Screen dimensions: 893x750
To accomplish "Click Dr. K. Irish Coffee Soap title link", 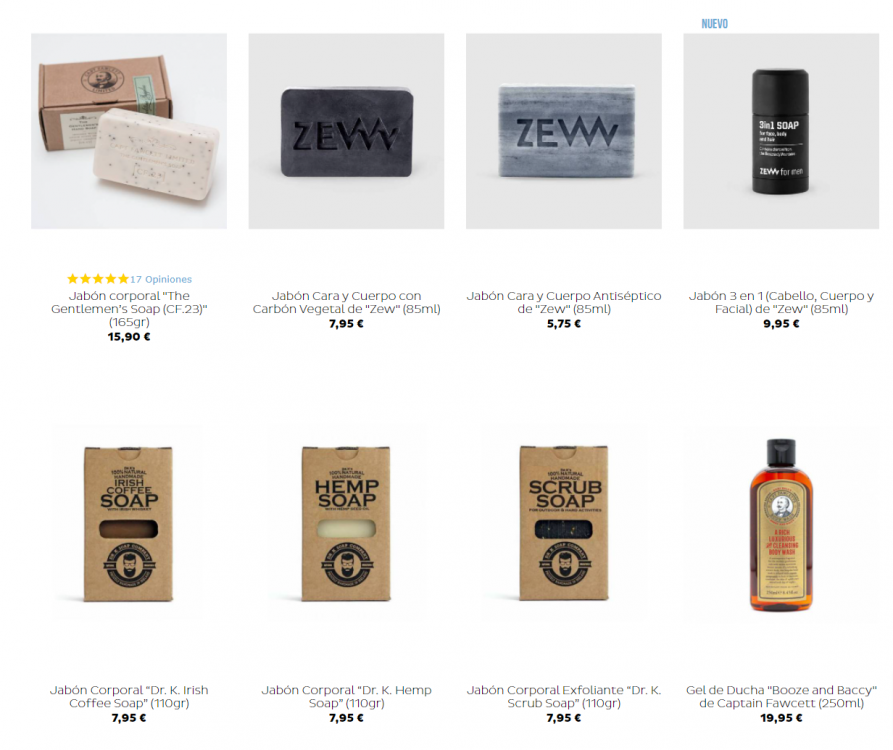I will [129, 696].
